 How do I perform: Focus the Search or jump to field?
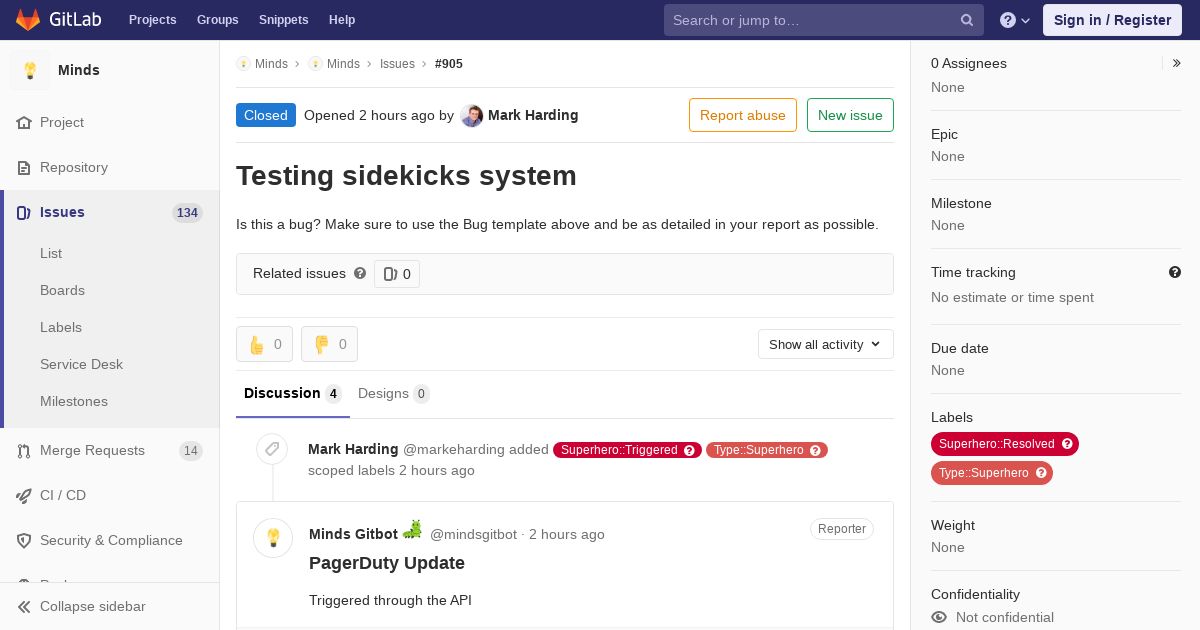(824, 20)
